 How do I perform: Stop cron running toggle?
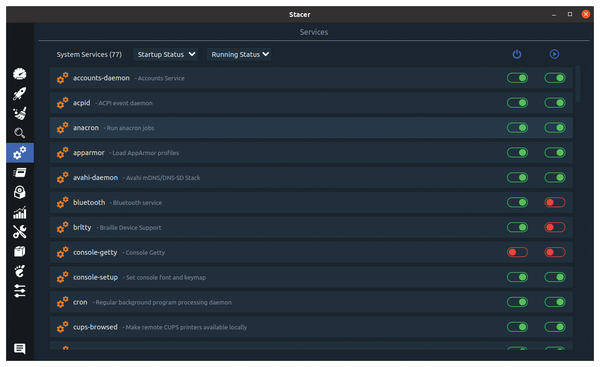pyautogui.click(x=555, y=302)
